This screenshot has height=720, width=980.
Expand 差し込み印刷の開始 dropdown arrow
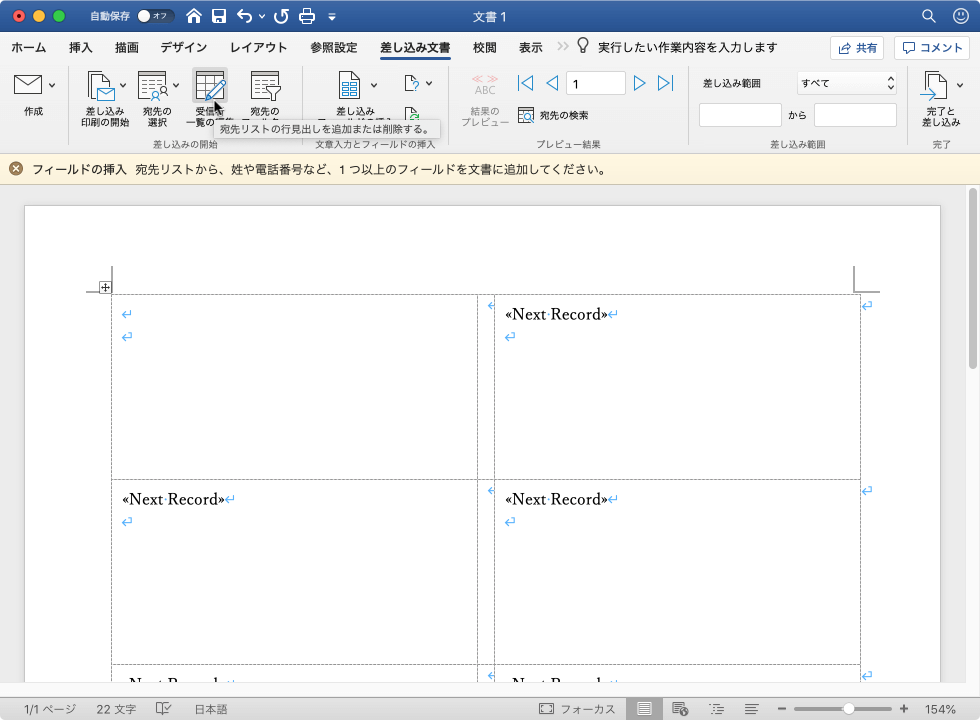123,86
